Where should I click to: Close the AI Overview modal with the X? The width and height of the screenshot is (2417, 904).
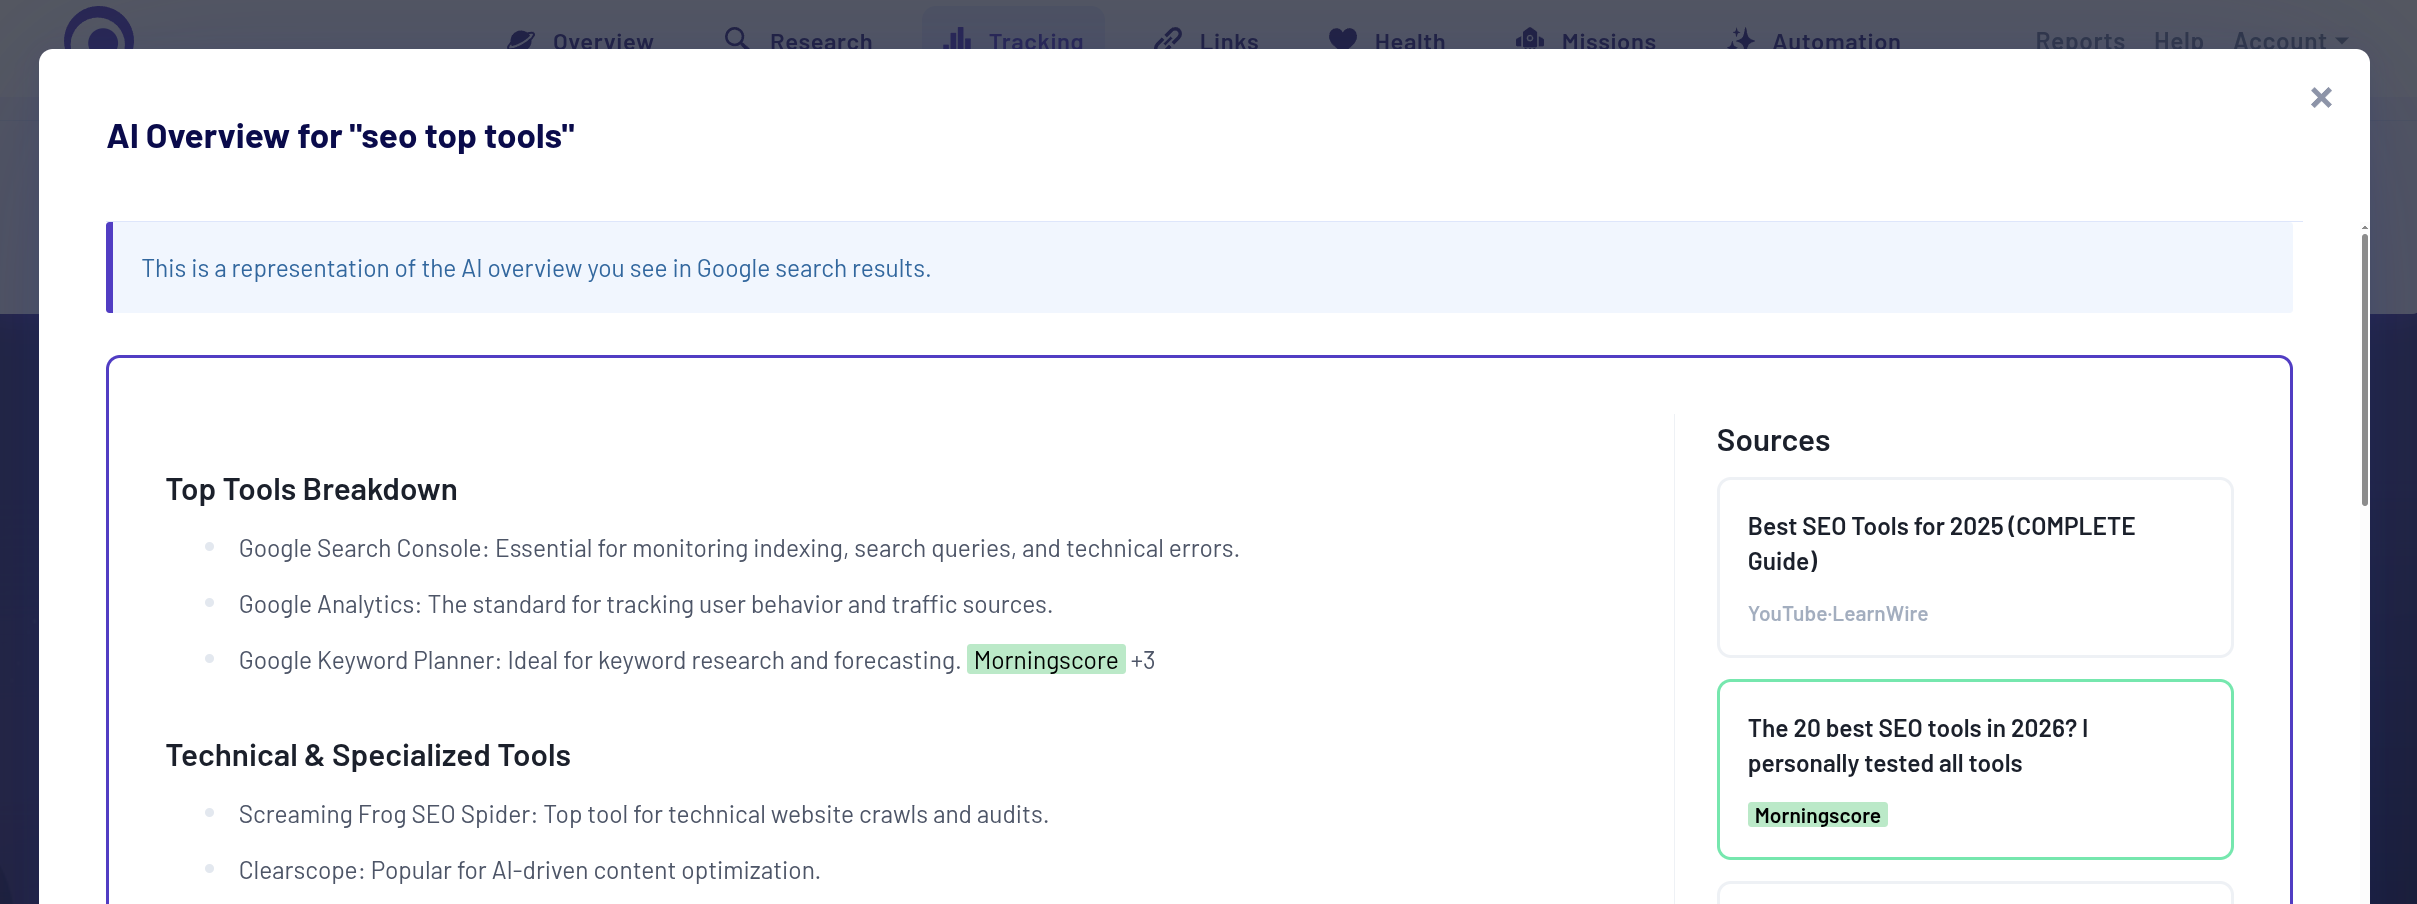tap(2321, 97)
